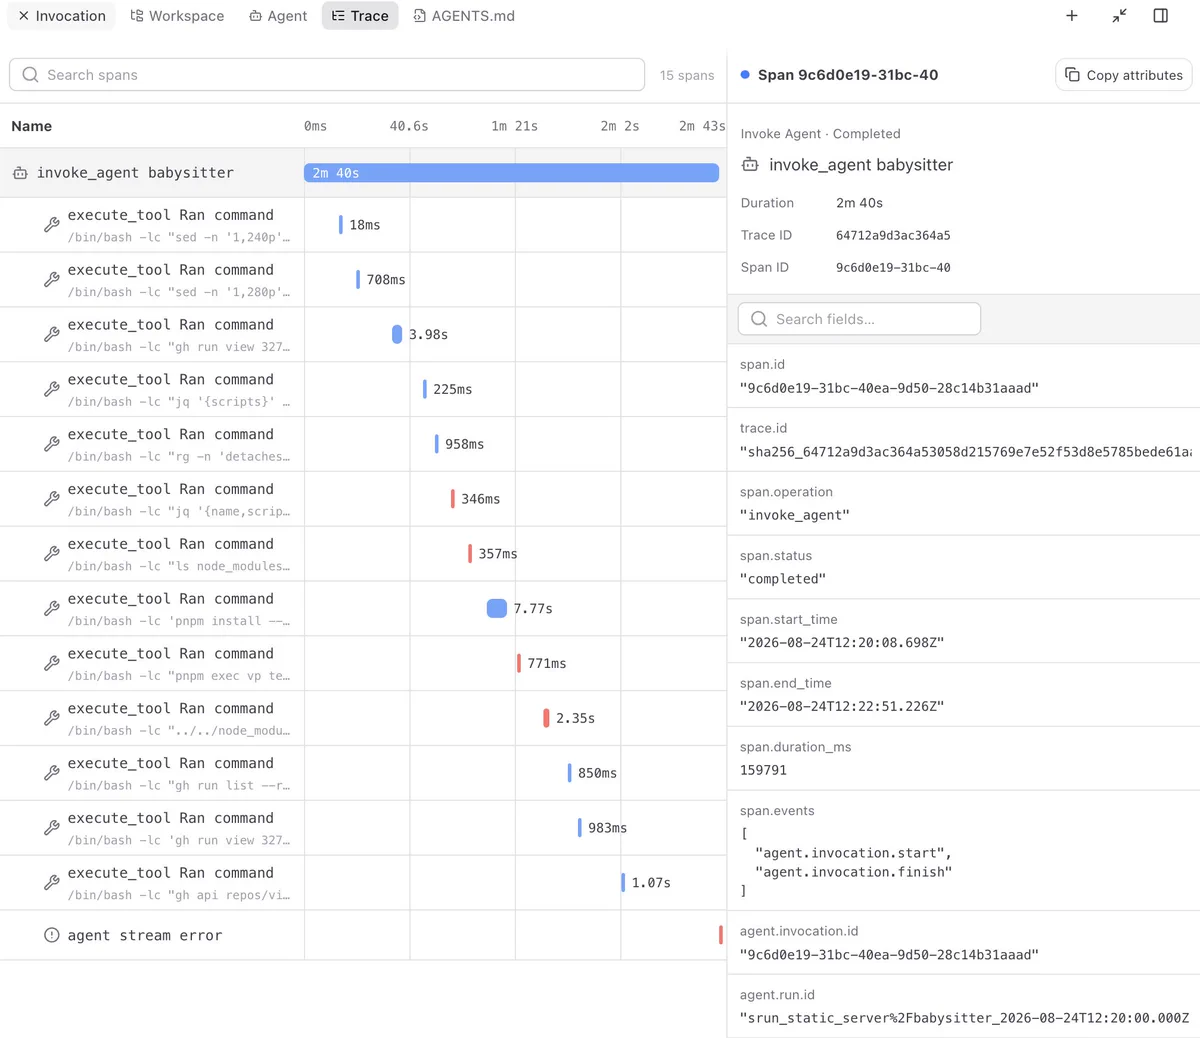This screenshot has width=1200, height=1038.
Task: Select the Trace tab
Action: pos(360,16)
